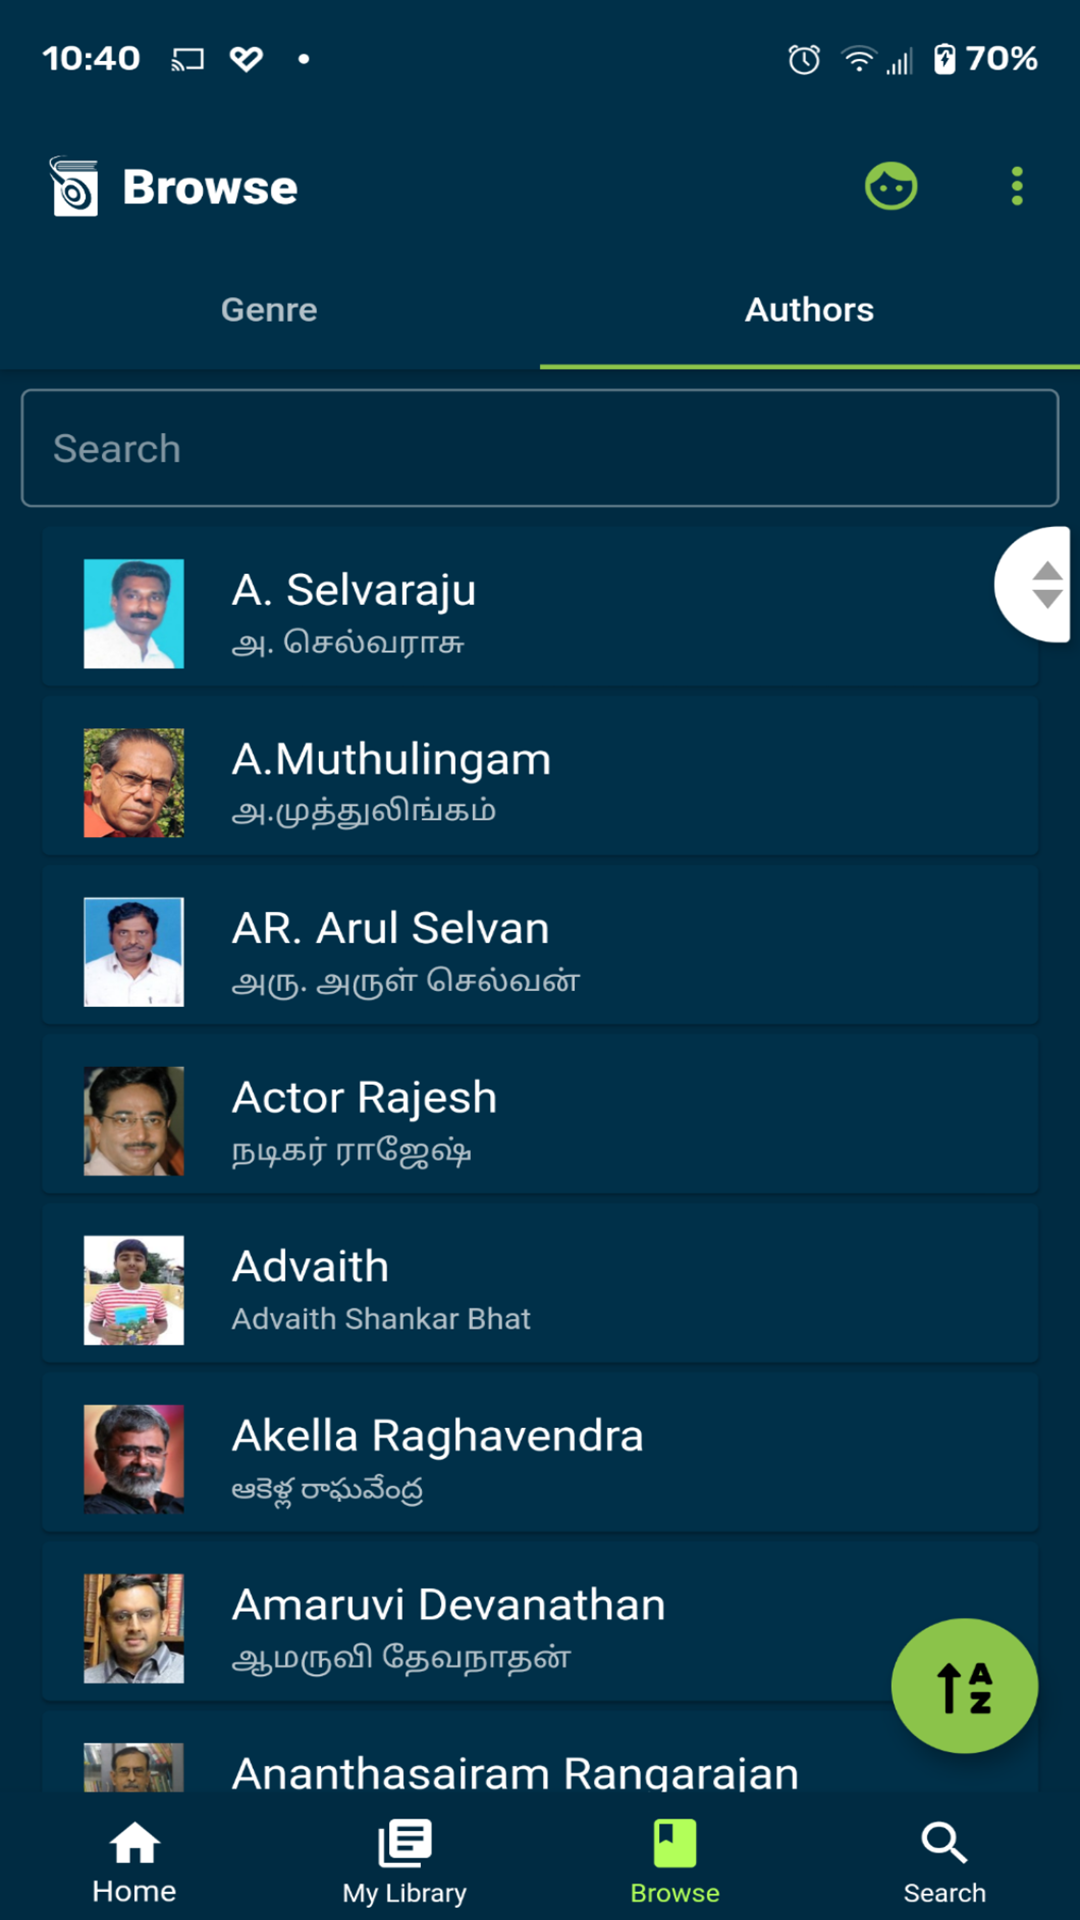Click the app logo beside Browse
Screen dimensions: 1080x1920
click(x=74, y=187)
